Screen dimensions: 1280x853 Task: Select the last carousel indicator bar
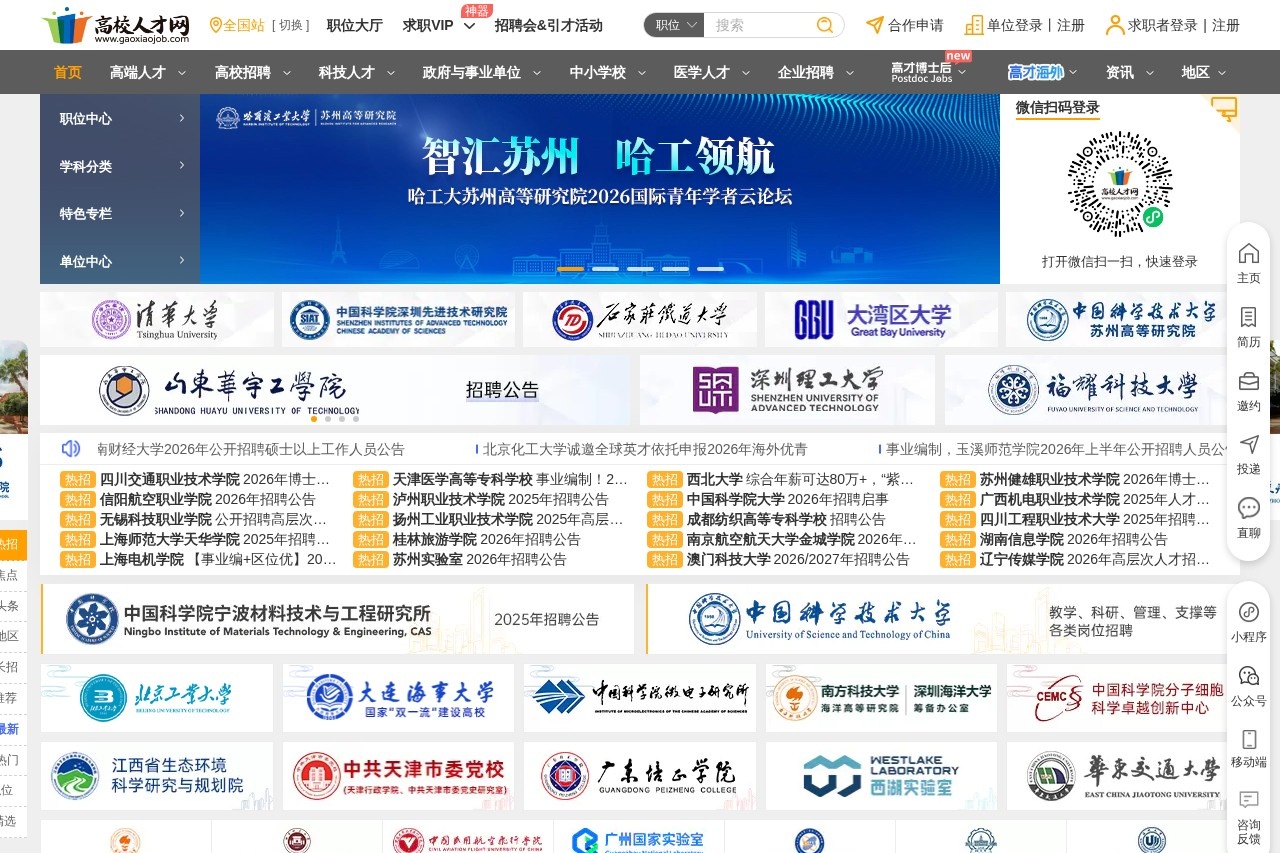pyautogui.click(x=710, y=269)
